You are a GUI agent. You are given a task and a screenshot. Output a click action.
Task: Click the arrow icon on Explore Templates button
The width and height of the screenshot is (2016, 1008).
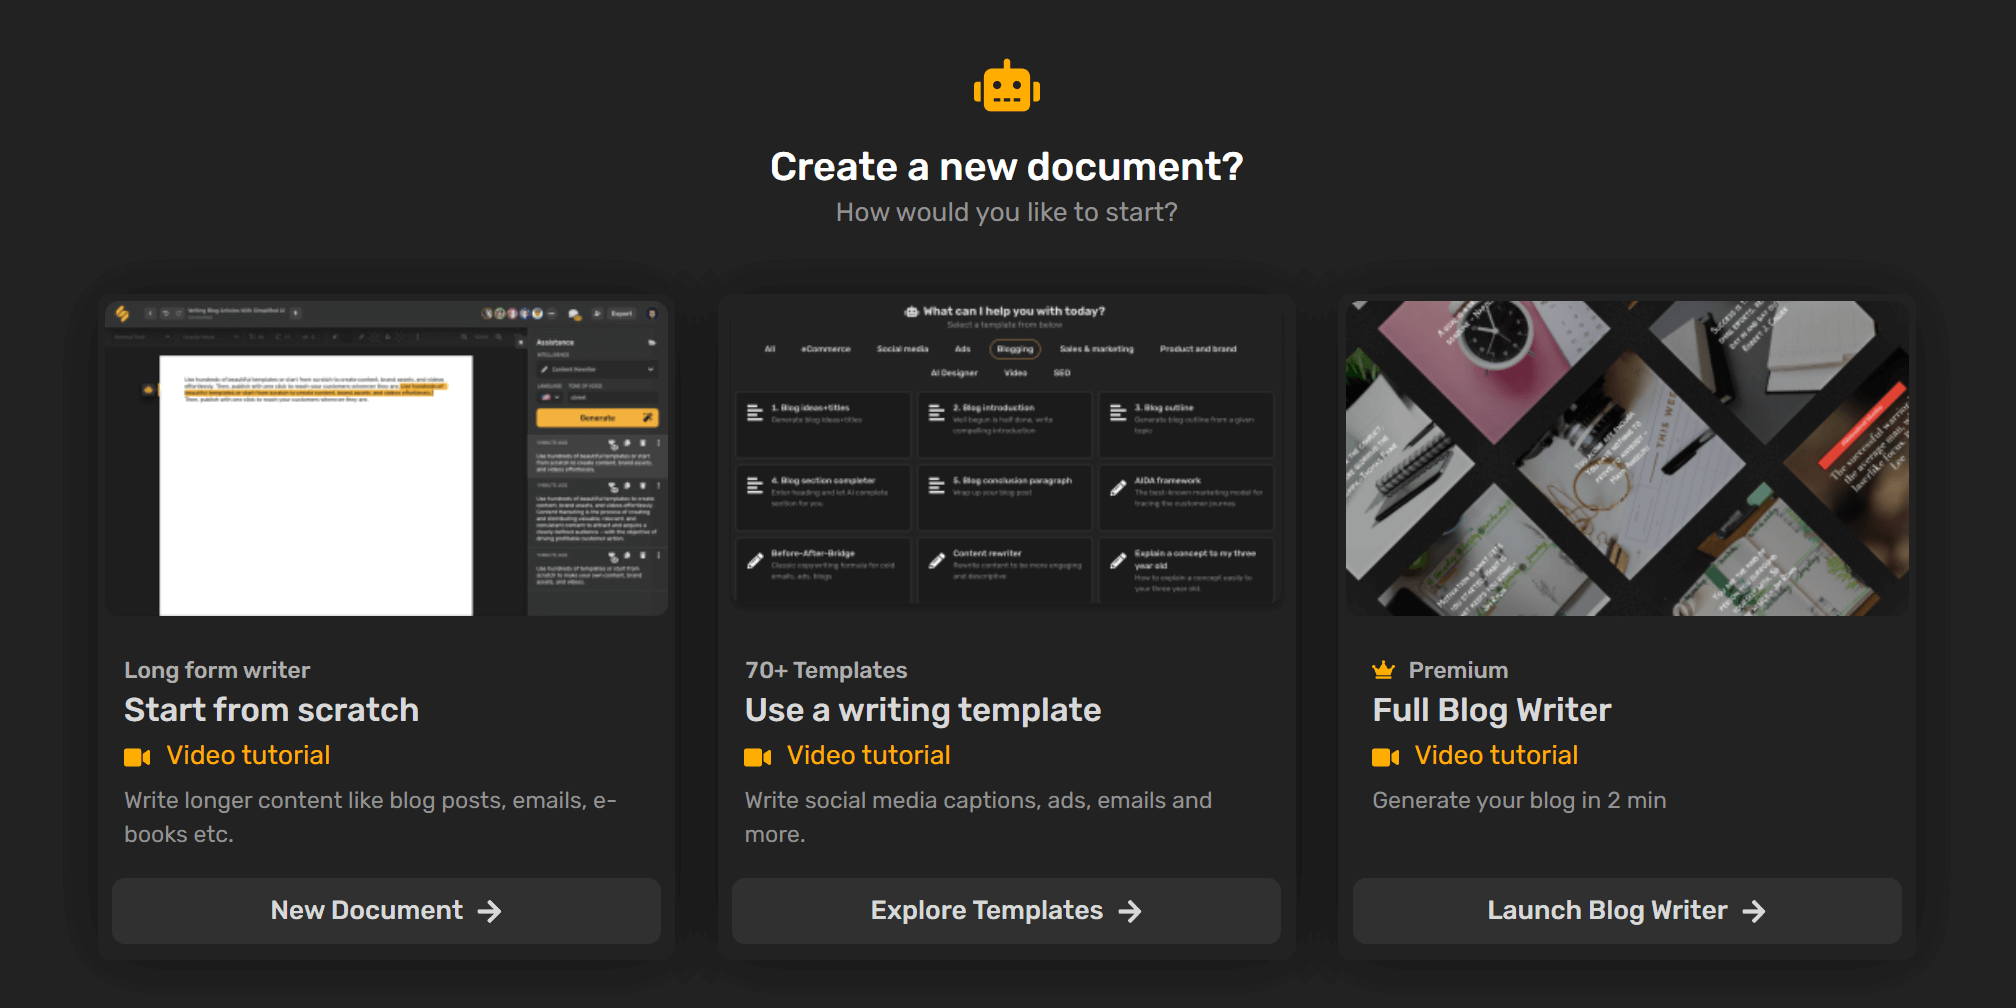pyautogui.click(x=1130, y=911)
